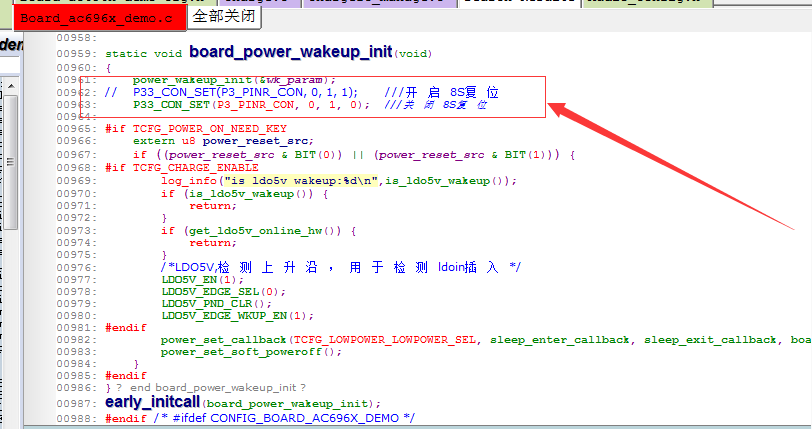
Task: Click the return statement on line 971
Action: pos(213,206)
